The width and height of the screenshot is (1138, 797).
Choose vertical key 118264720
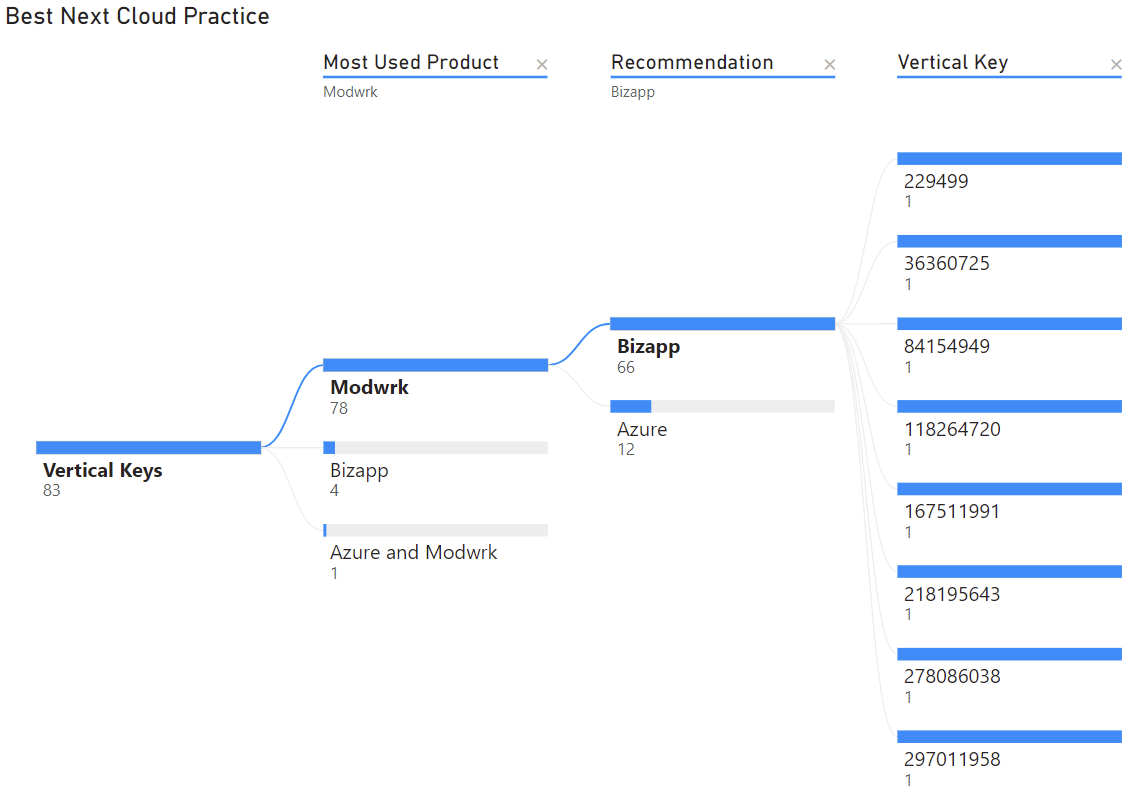click(x=1009, y=406)
